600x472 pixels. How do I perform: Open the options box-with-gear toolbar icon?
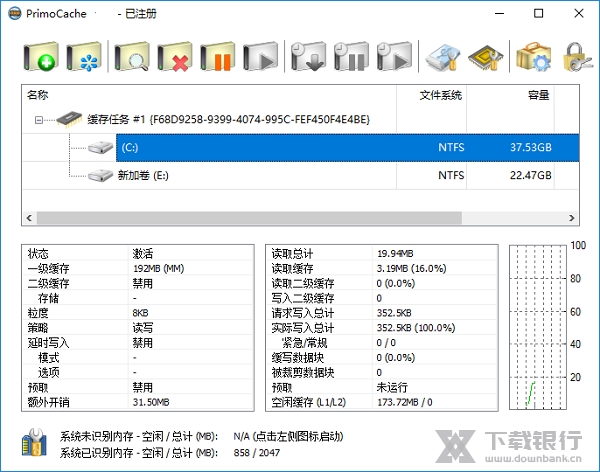(x=535, y=56)
